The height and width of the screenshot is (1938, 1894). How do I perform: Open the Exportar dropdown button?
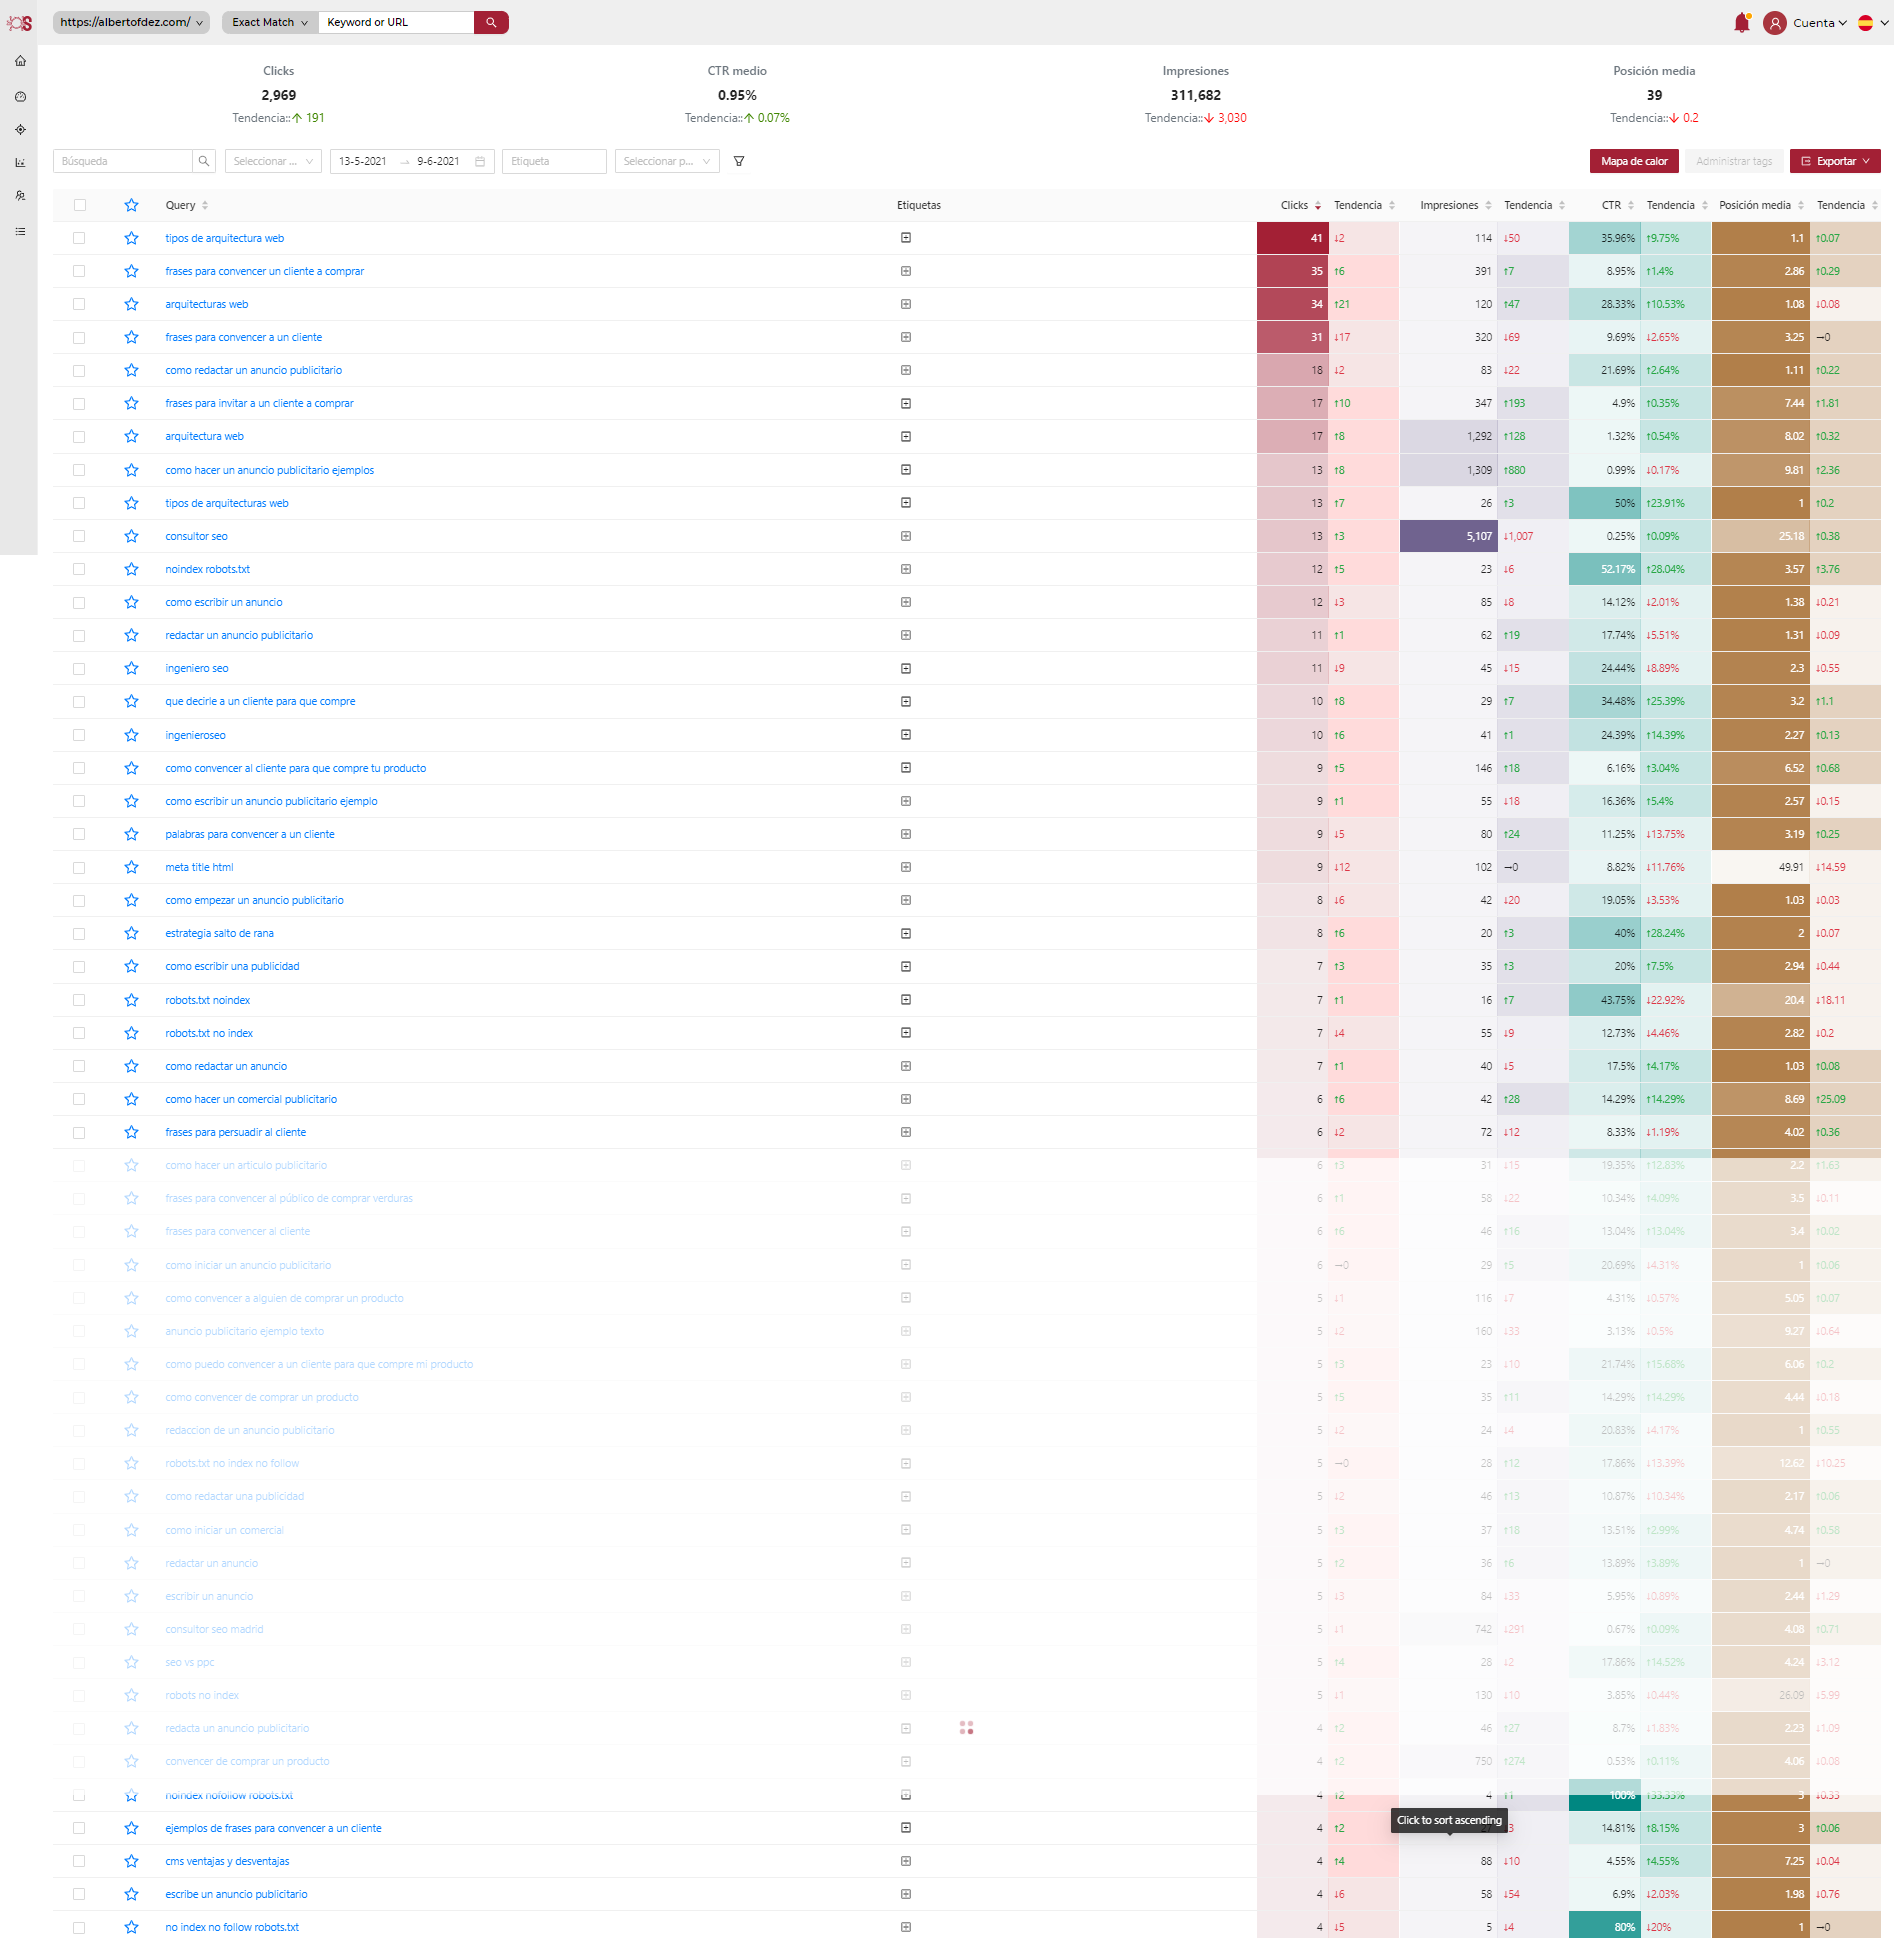coord(1835,161)
